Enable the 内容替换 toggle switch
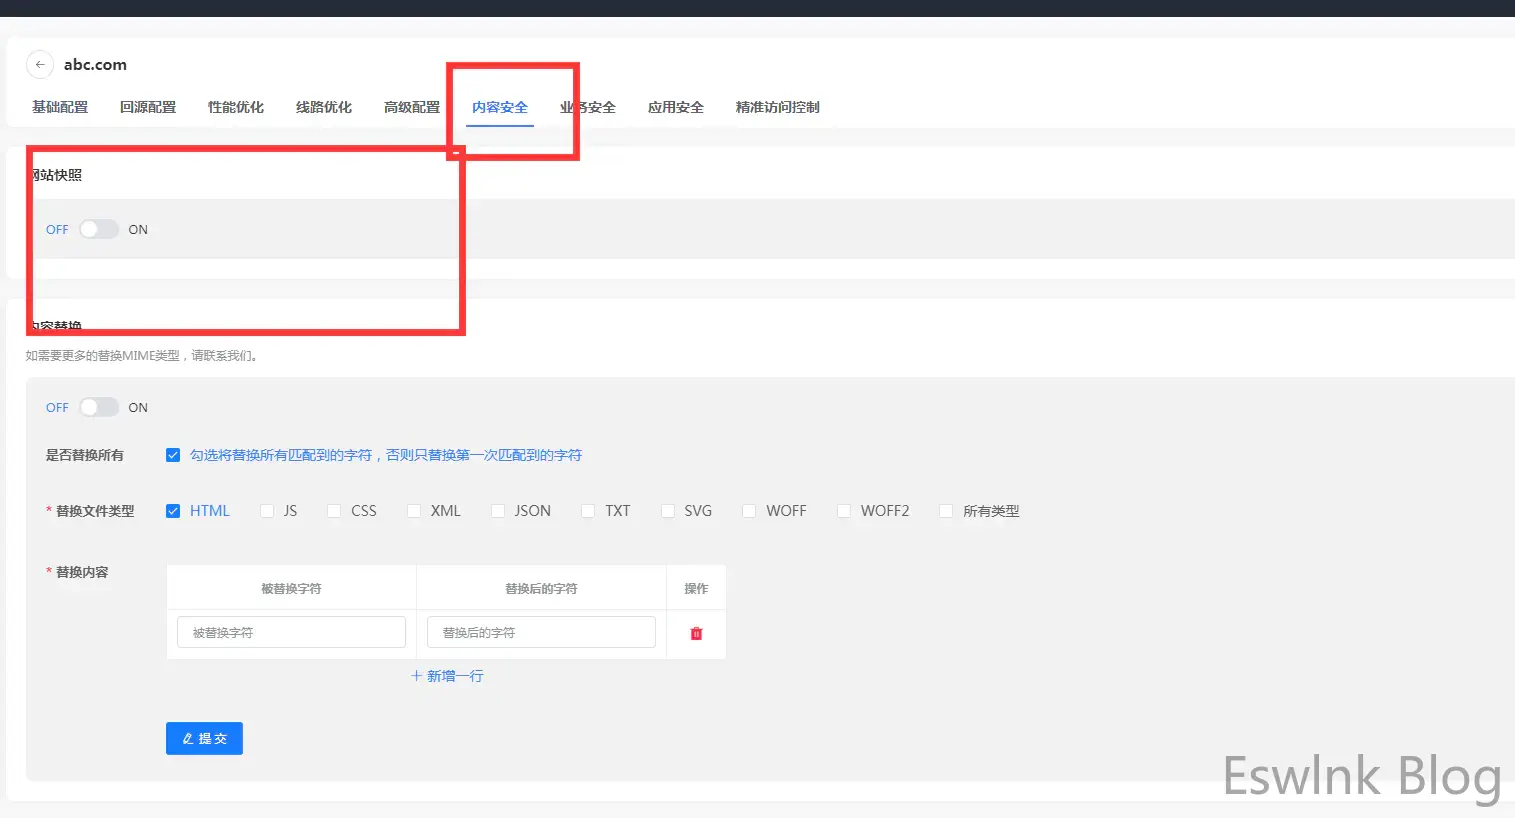Screen dimensions: 1515x818 [98, 407]
